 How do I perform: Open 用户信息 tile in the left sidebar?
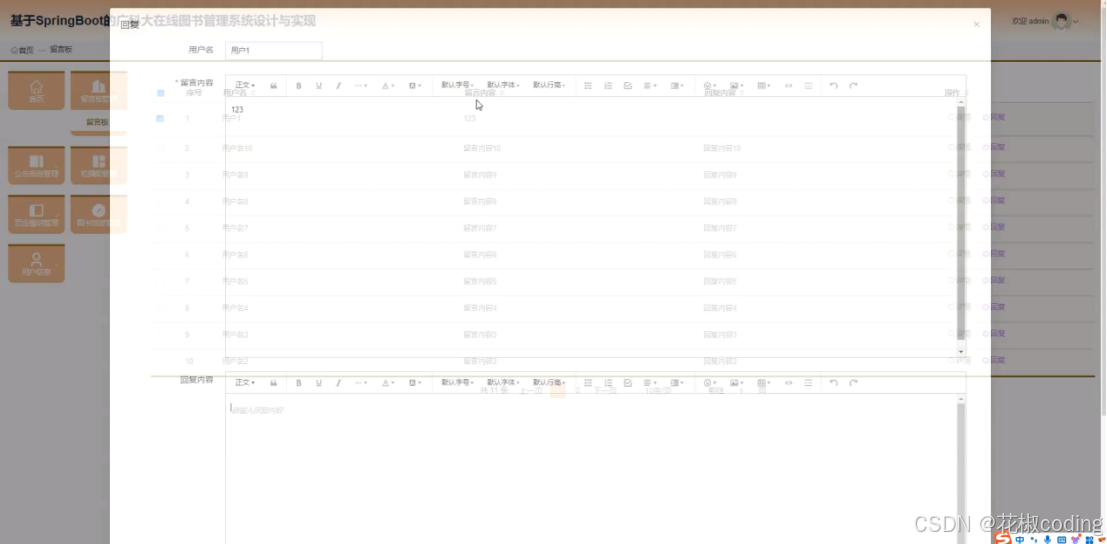coord(36,263)
